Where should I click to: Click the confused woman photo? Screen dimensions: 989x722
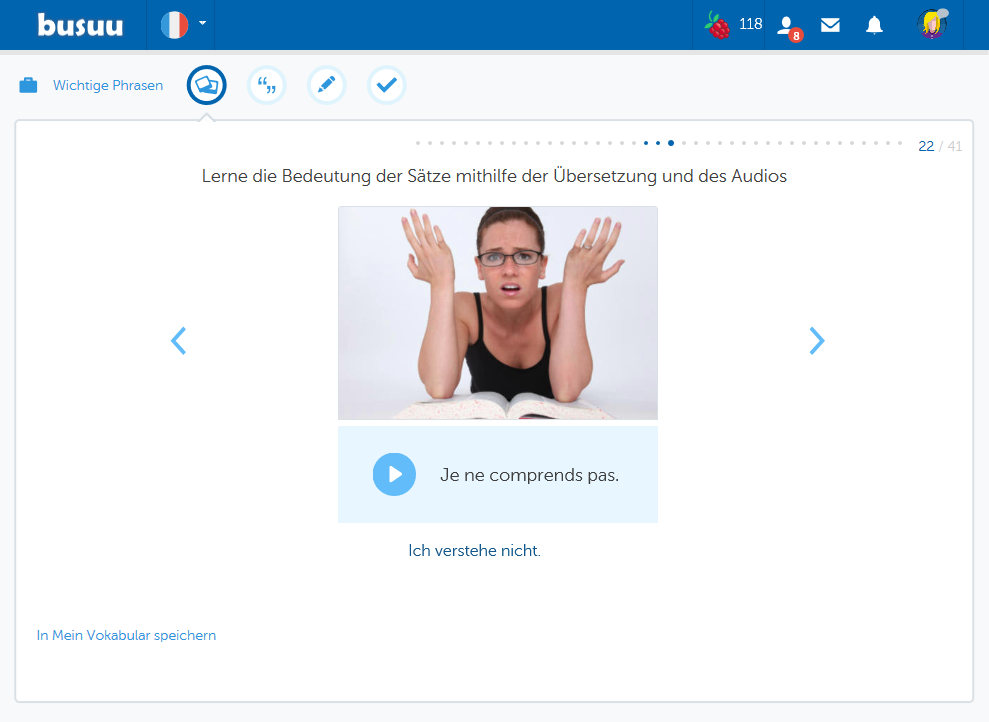(x=498, y=313)
